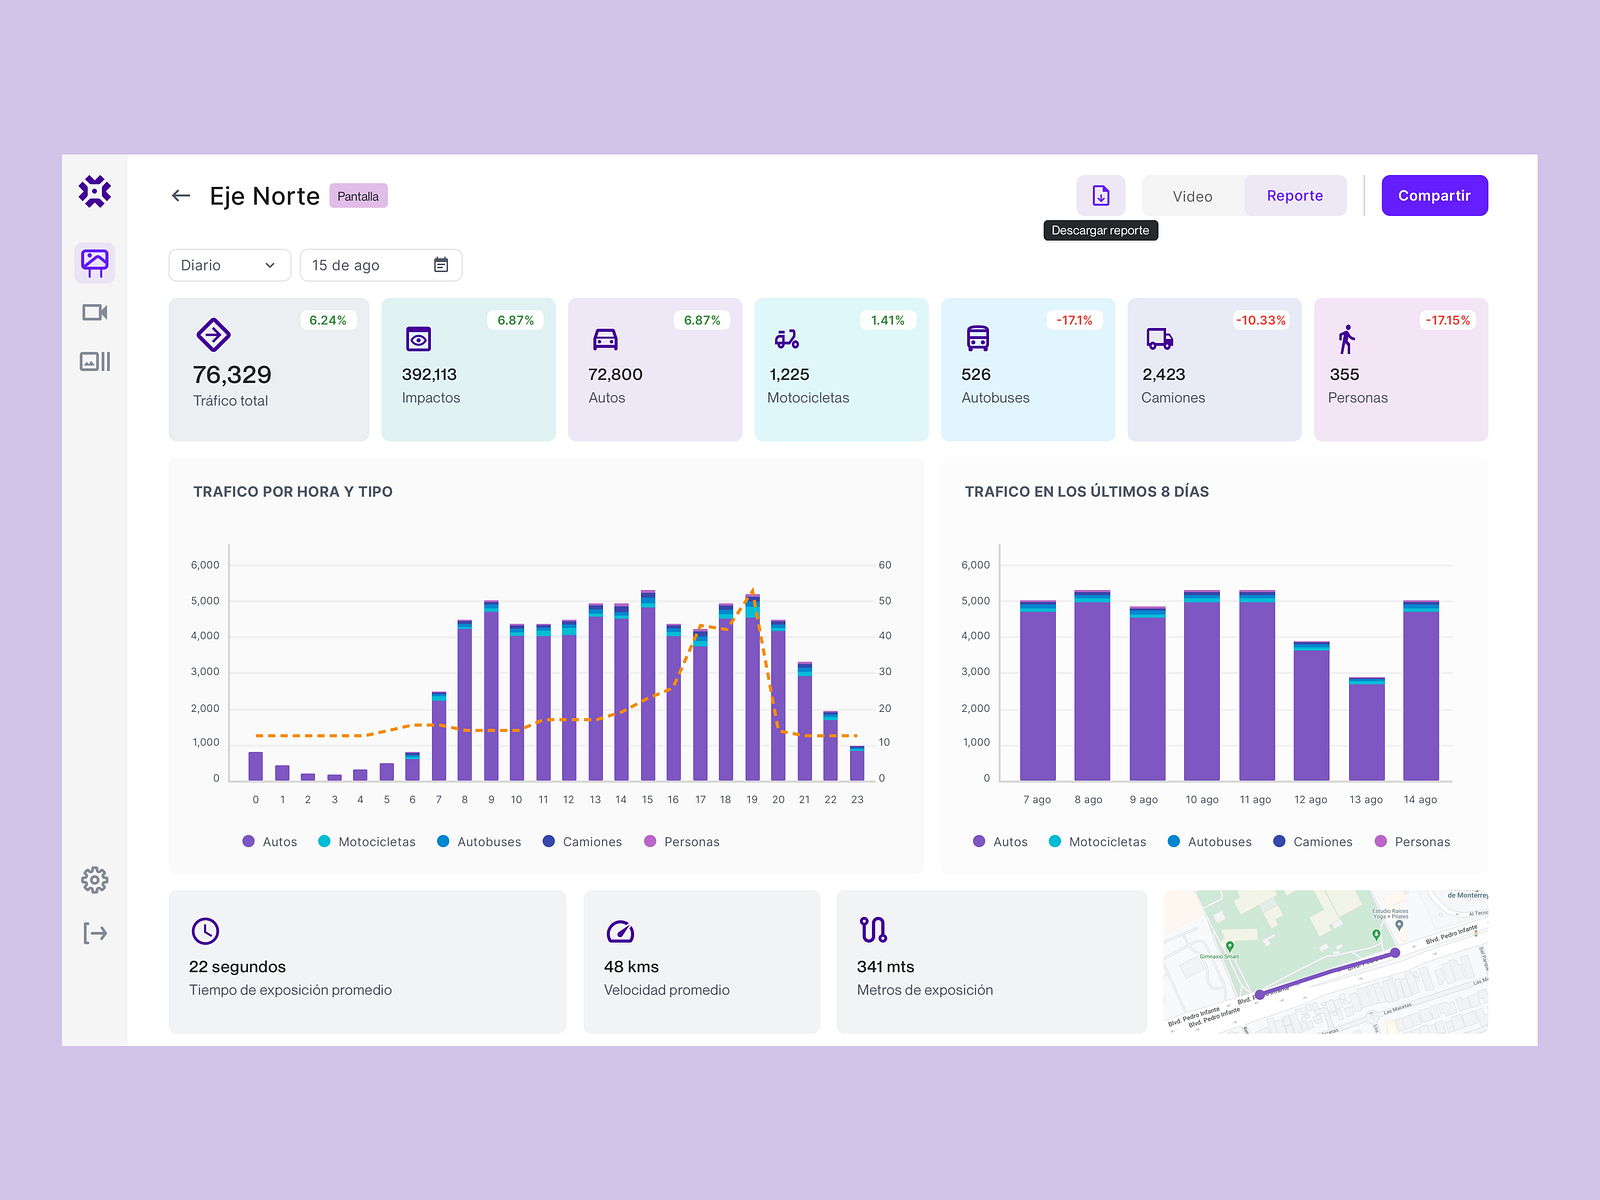Viewport: 1600px width, 1200px height.
Task: Toggle Autos legend in 8-day chart
Action: pos(1000,842)
